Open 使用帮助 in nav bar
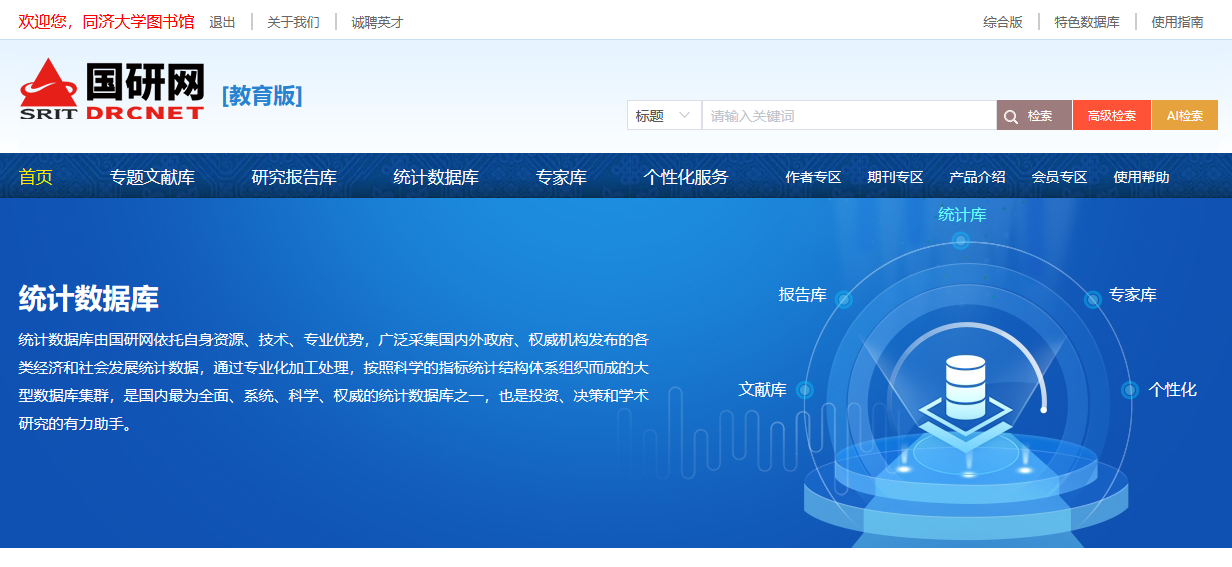Viewport: 1232px width, 567px height. (1141, 177)
